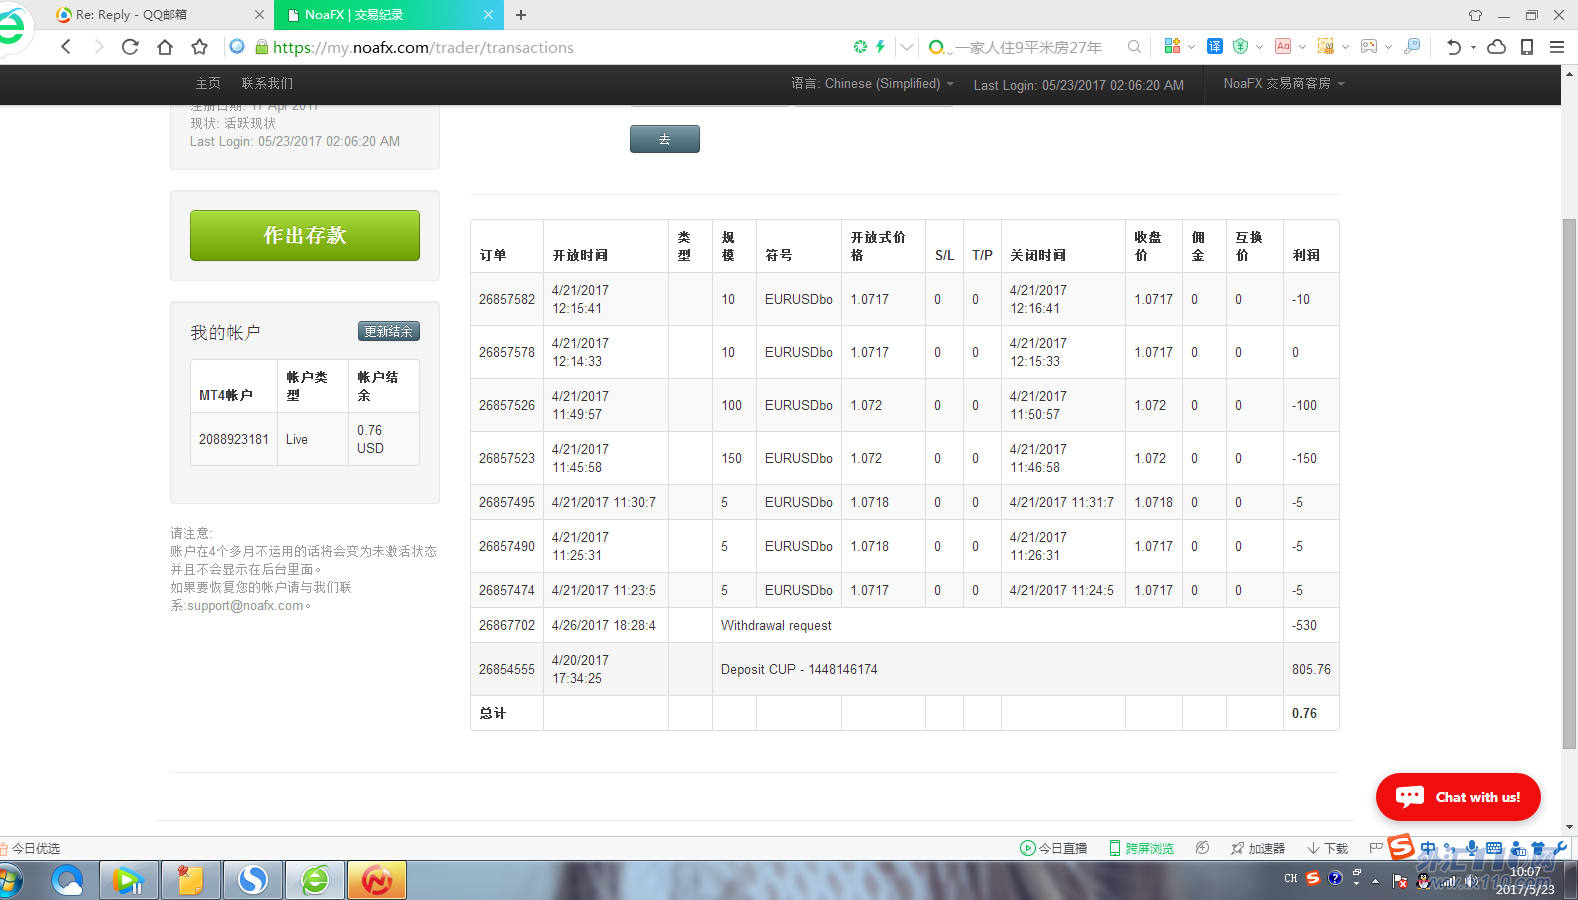Screen dimensions: 1578x900
Task: Click the undo close-tab arrow icon
Action: coord(1454,47)
